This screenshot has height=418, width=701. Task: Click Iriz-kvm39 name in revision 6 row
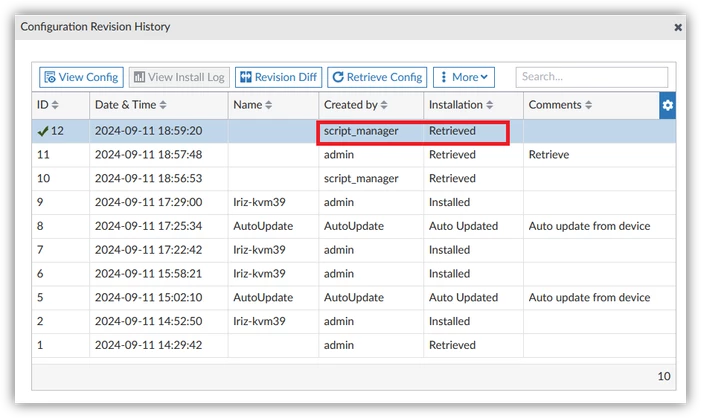(259, 274)
